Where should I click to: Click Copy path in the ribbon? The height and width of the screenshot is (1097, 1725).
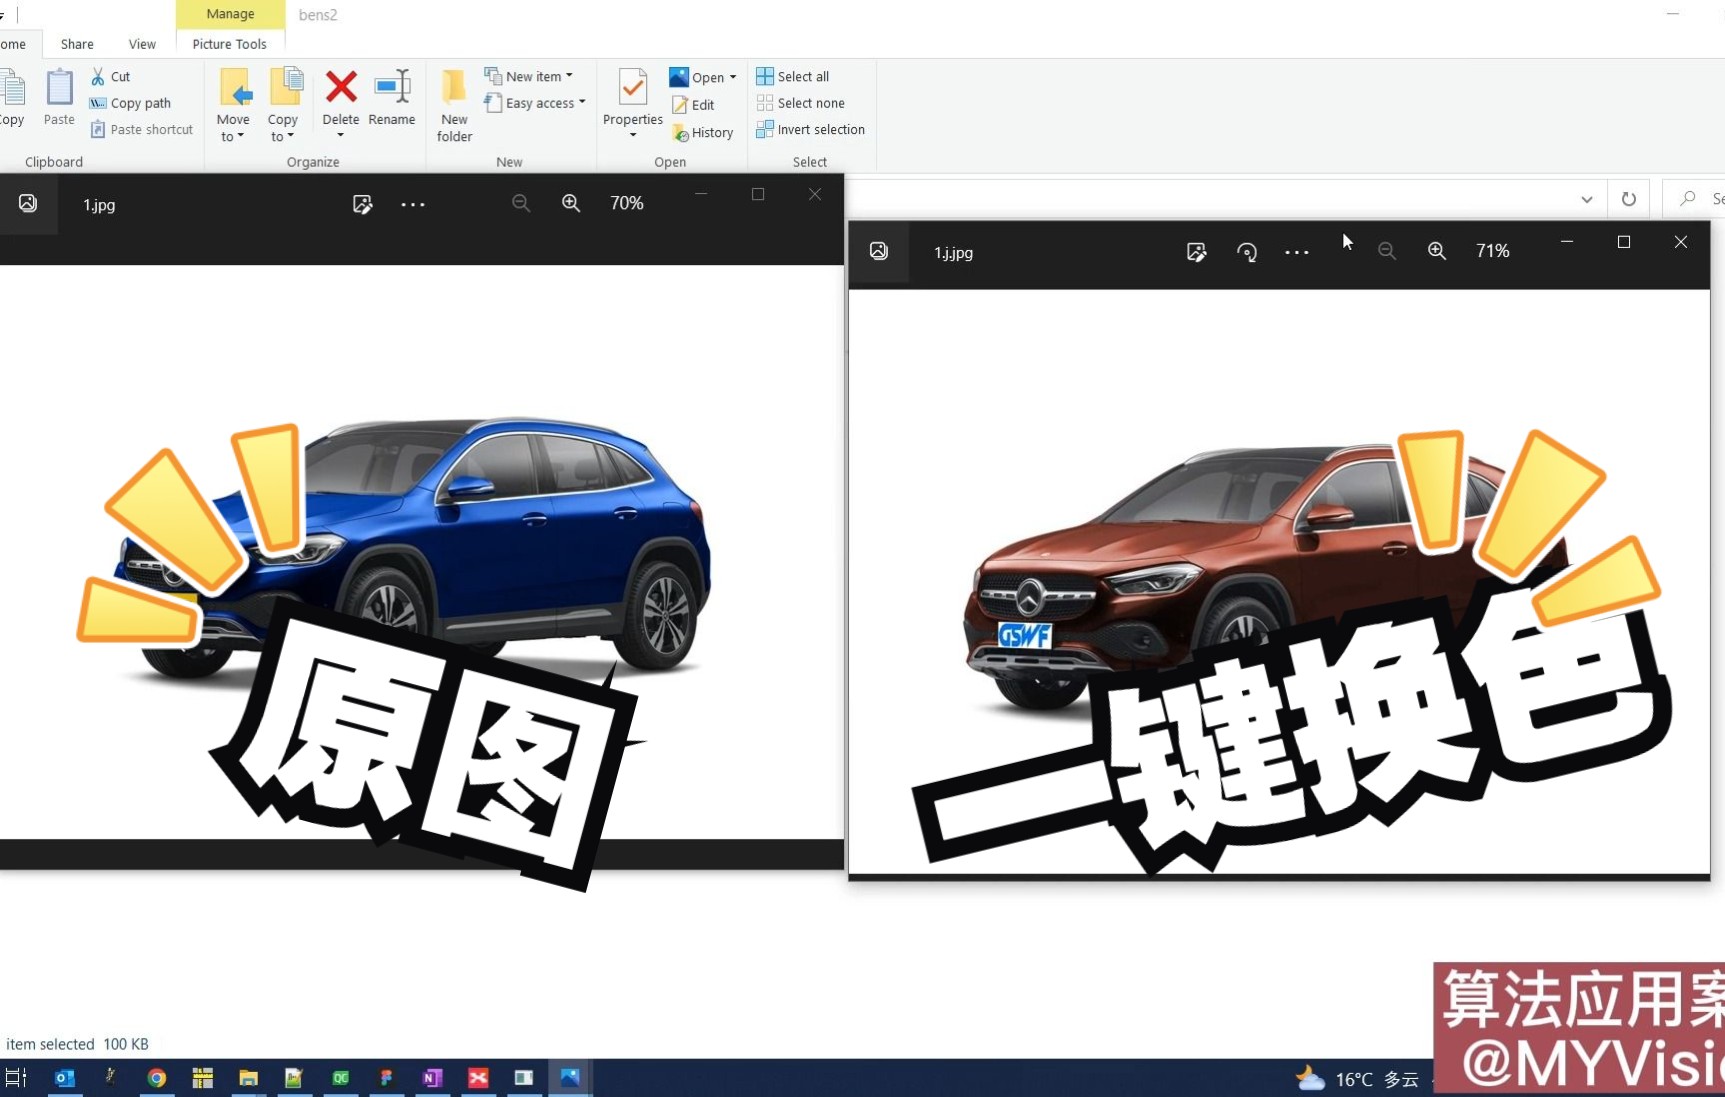point(130,103)
